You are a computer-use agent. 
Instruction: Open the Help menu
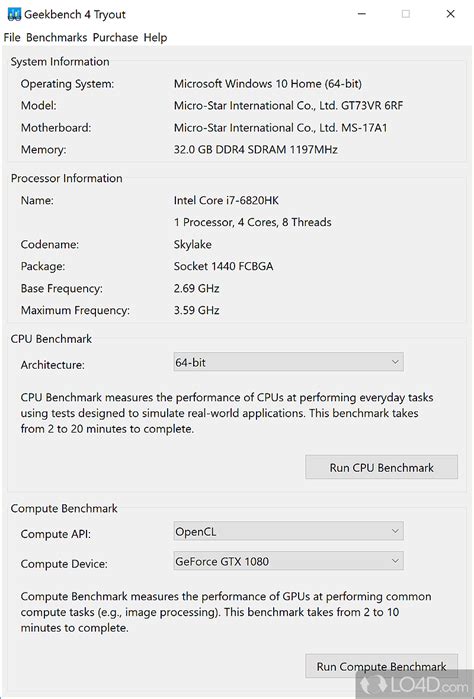[155, 37]
